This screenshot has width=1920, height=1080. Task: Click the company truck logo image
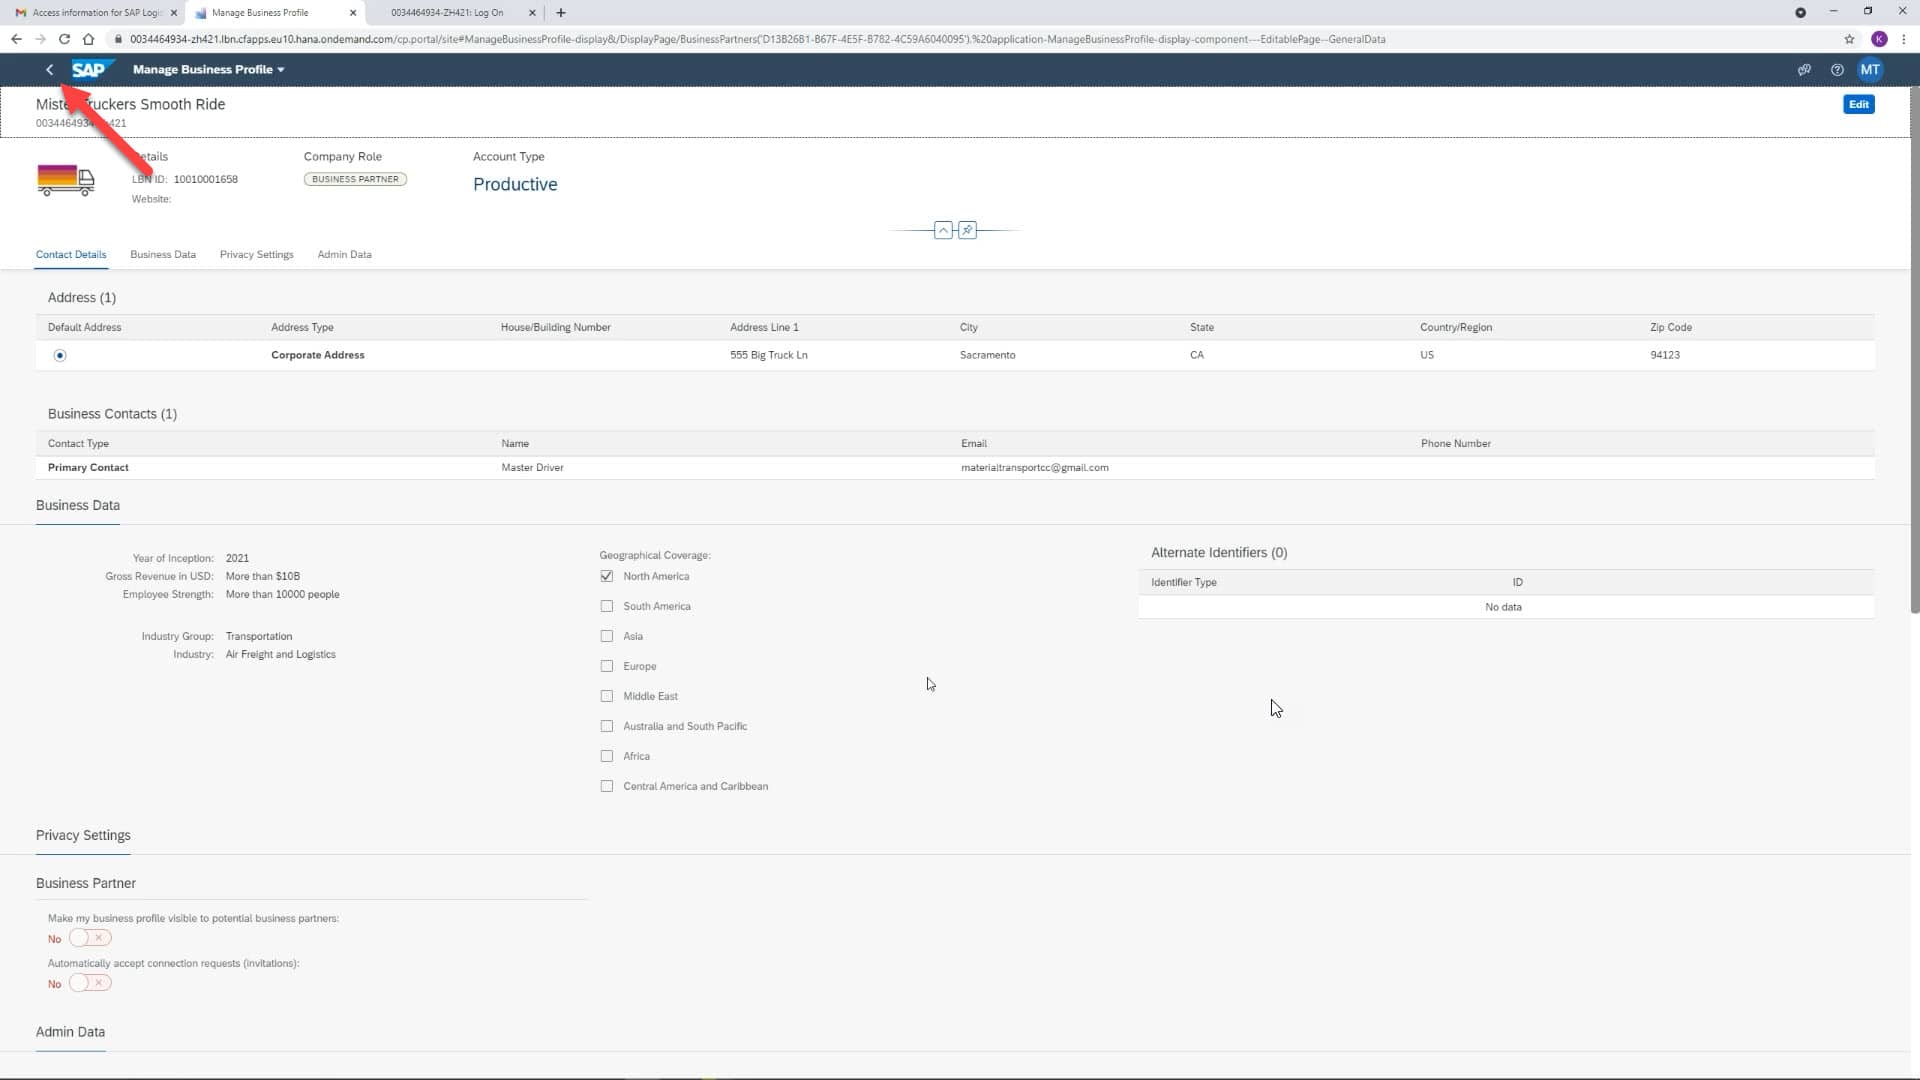66,180
